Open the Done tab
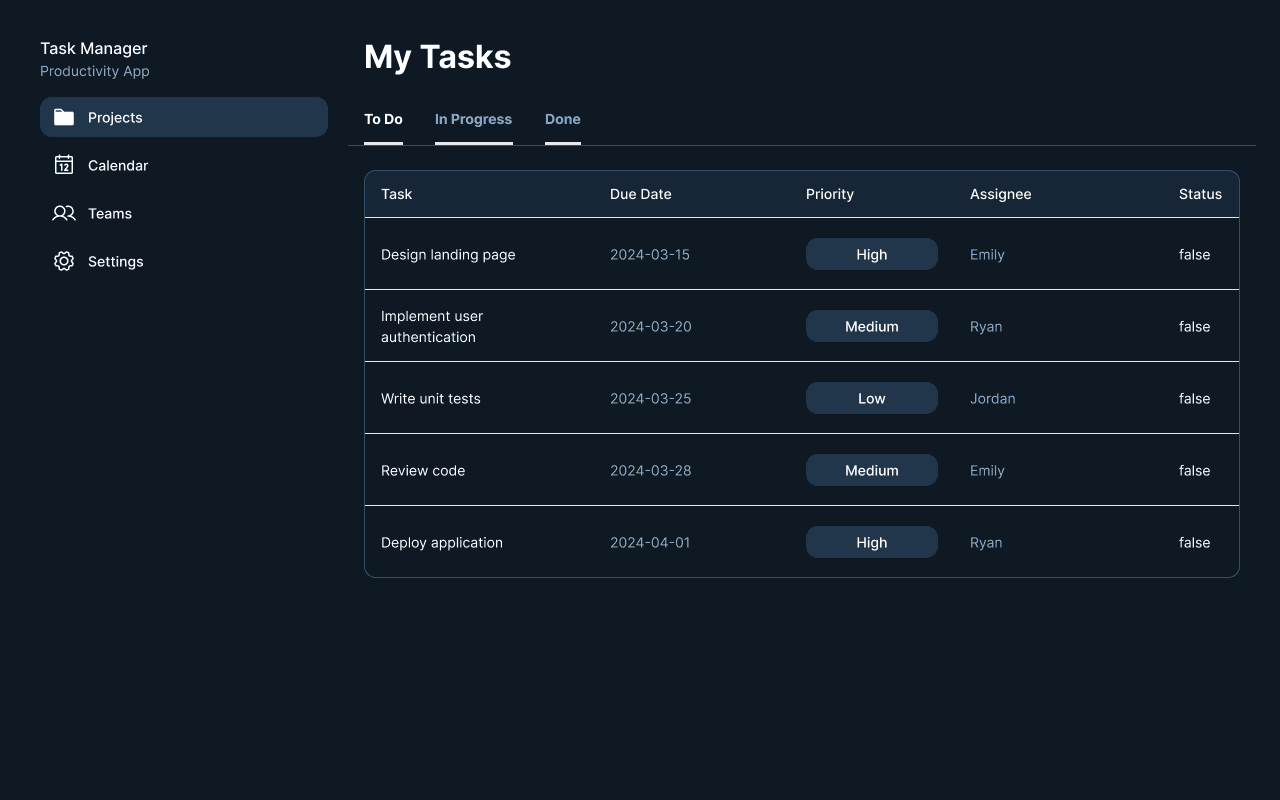Image resolution: width=1280 pixels, height=800 pixels. coord(562,119)
